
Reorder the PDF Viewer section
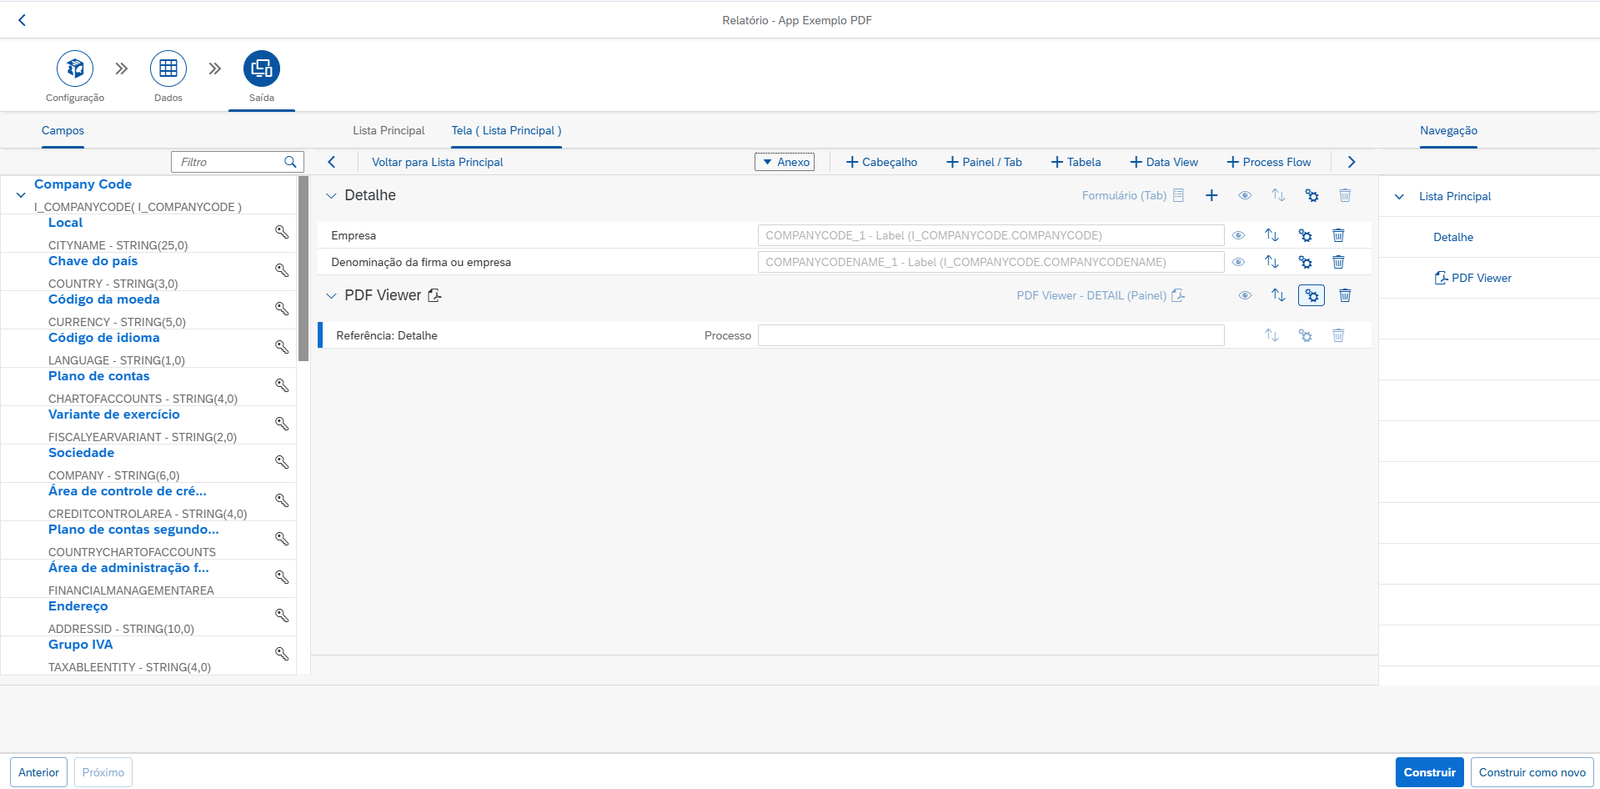click(1278, 296)
